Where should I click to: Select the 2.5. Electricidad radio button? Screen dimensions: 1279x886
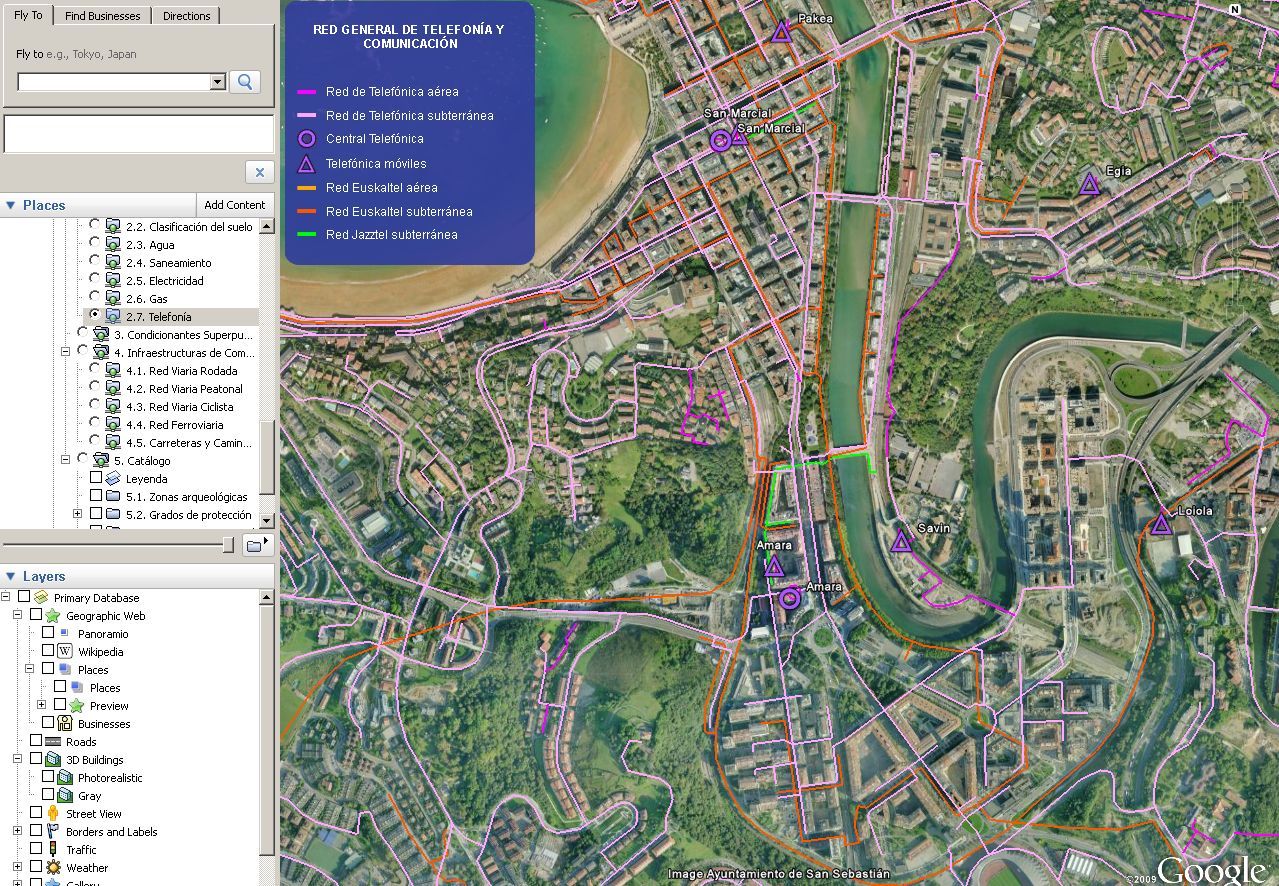(95, 279)
